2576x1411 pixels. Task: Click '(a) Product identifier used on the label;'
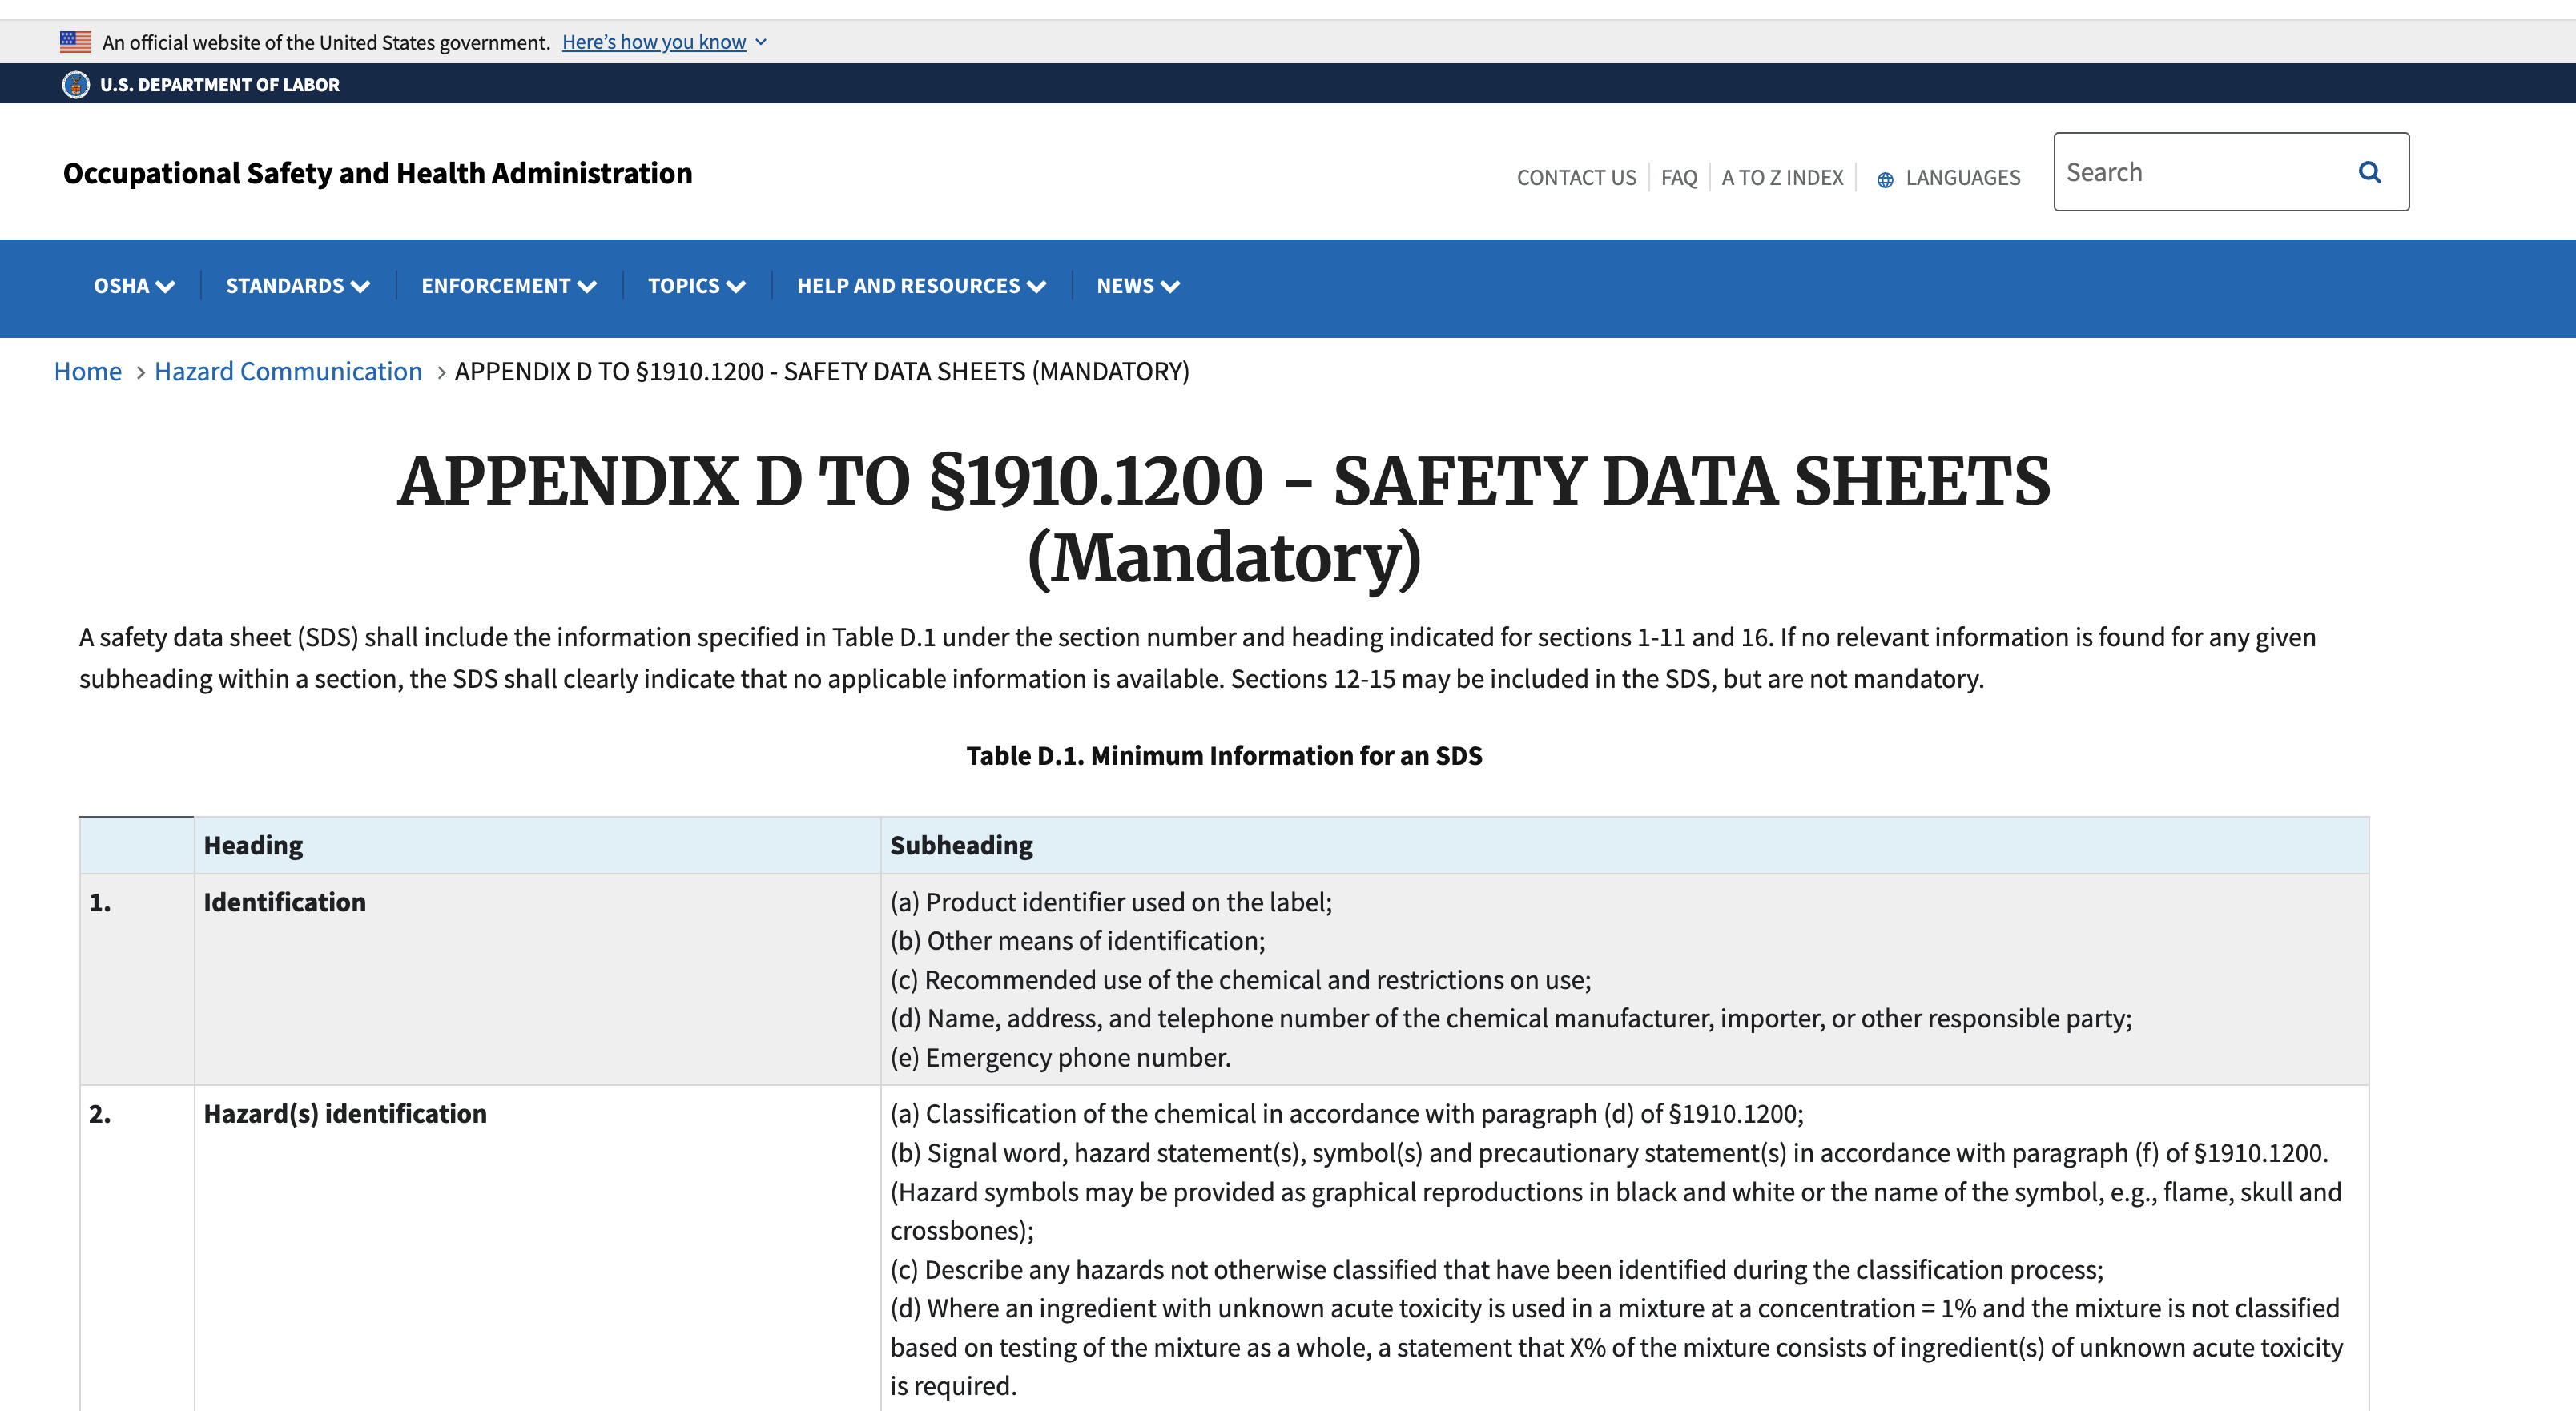(1111, 903)
